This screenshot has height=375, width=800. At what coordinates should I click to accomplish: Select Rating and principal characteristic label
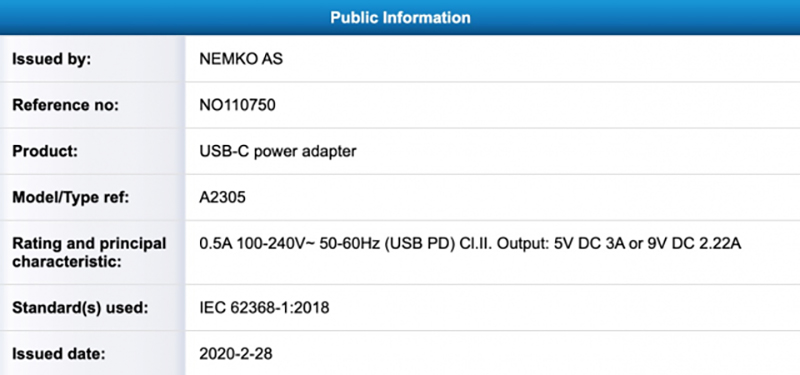(x=89, y=253)
